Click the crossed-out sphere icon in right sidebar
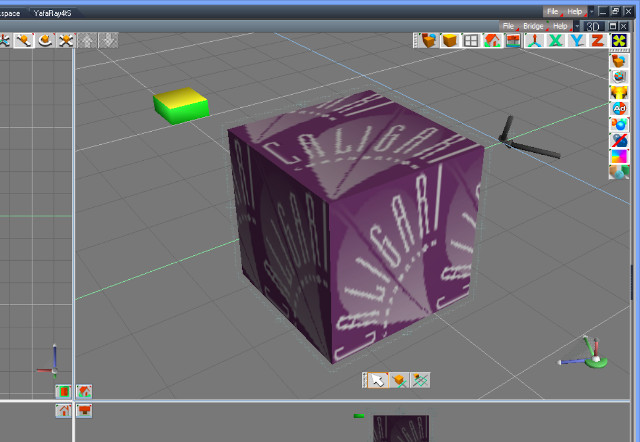The image size is (640, 442). click(x=619, y=140)
